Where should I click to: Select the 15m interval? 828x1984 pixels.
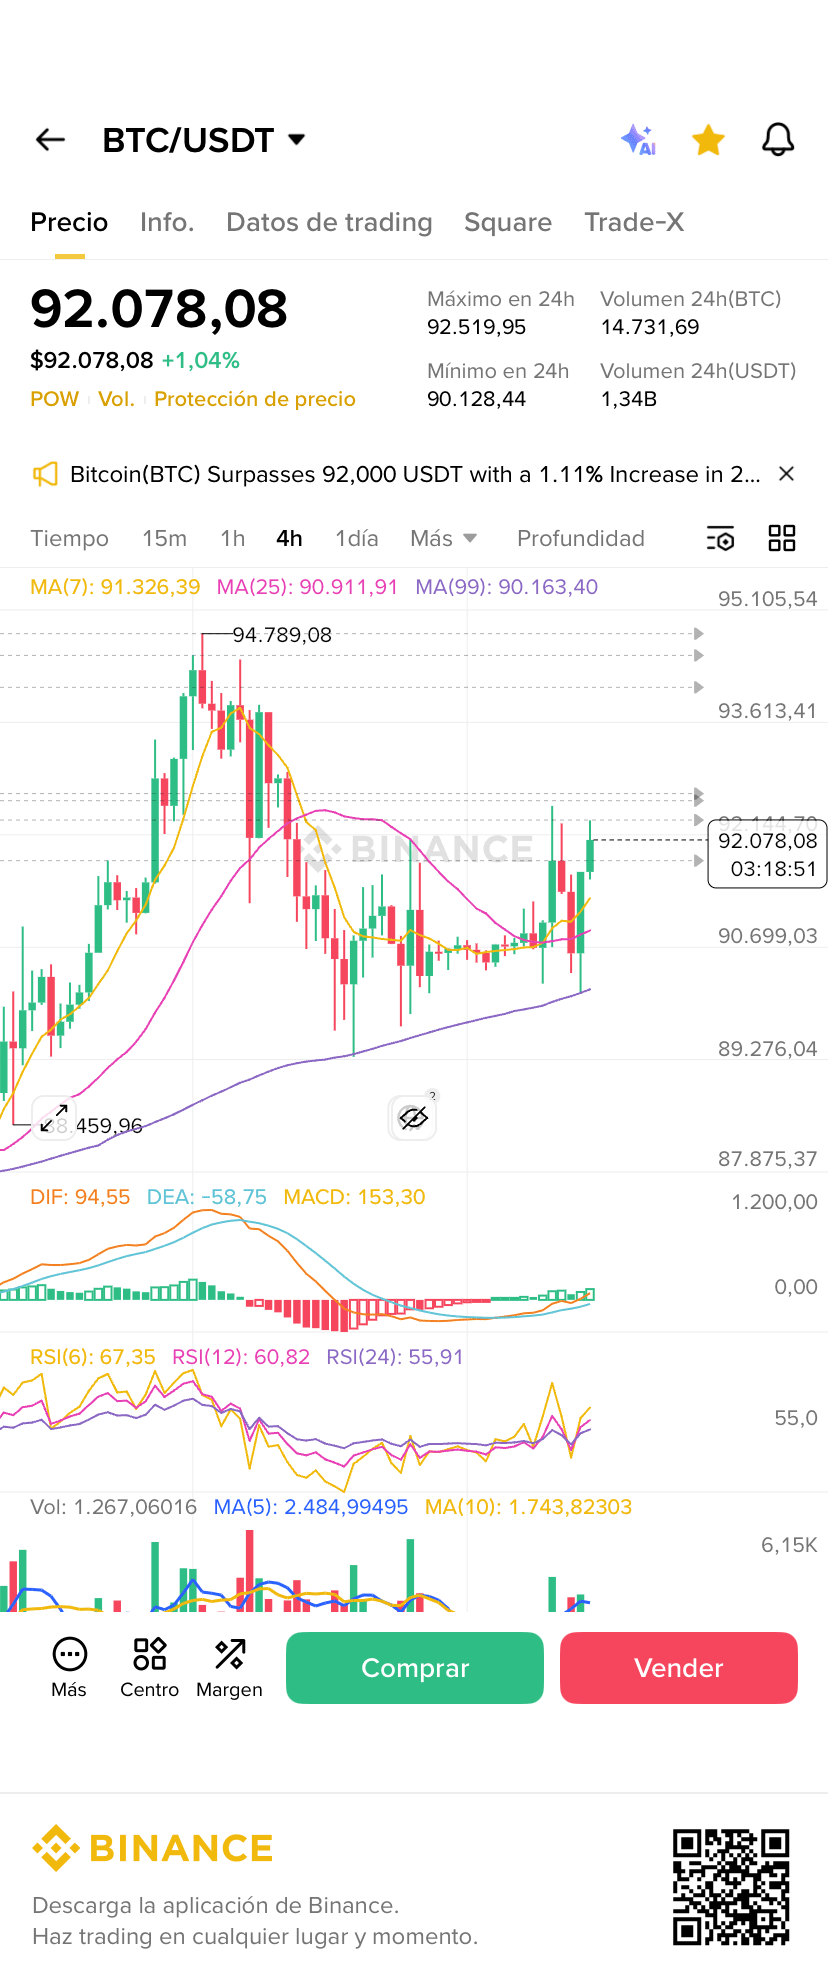164,538
